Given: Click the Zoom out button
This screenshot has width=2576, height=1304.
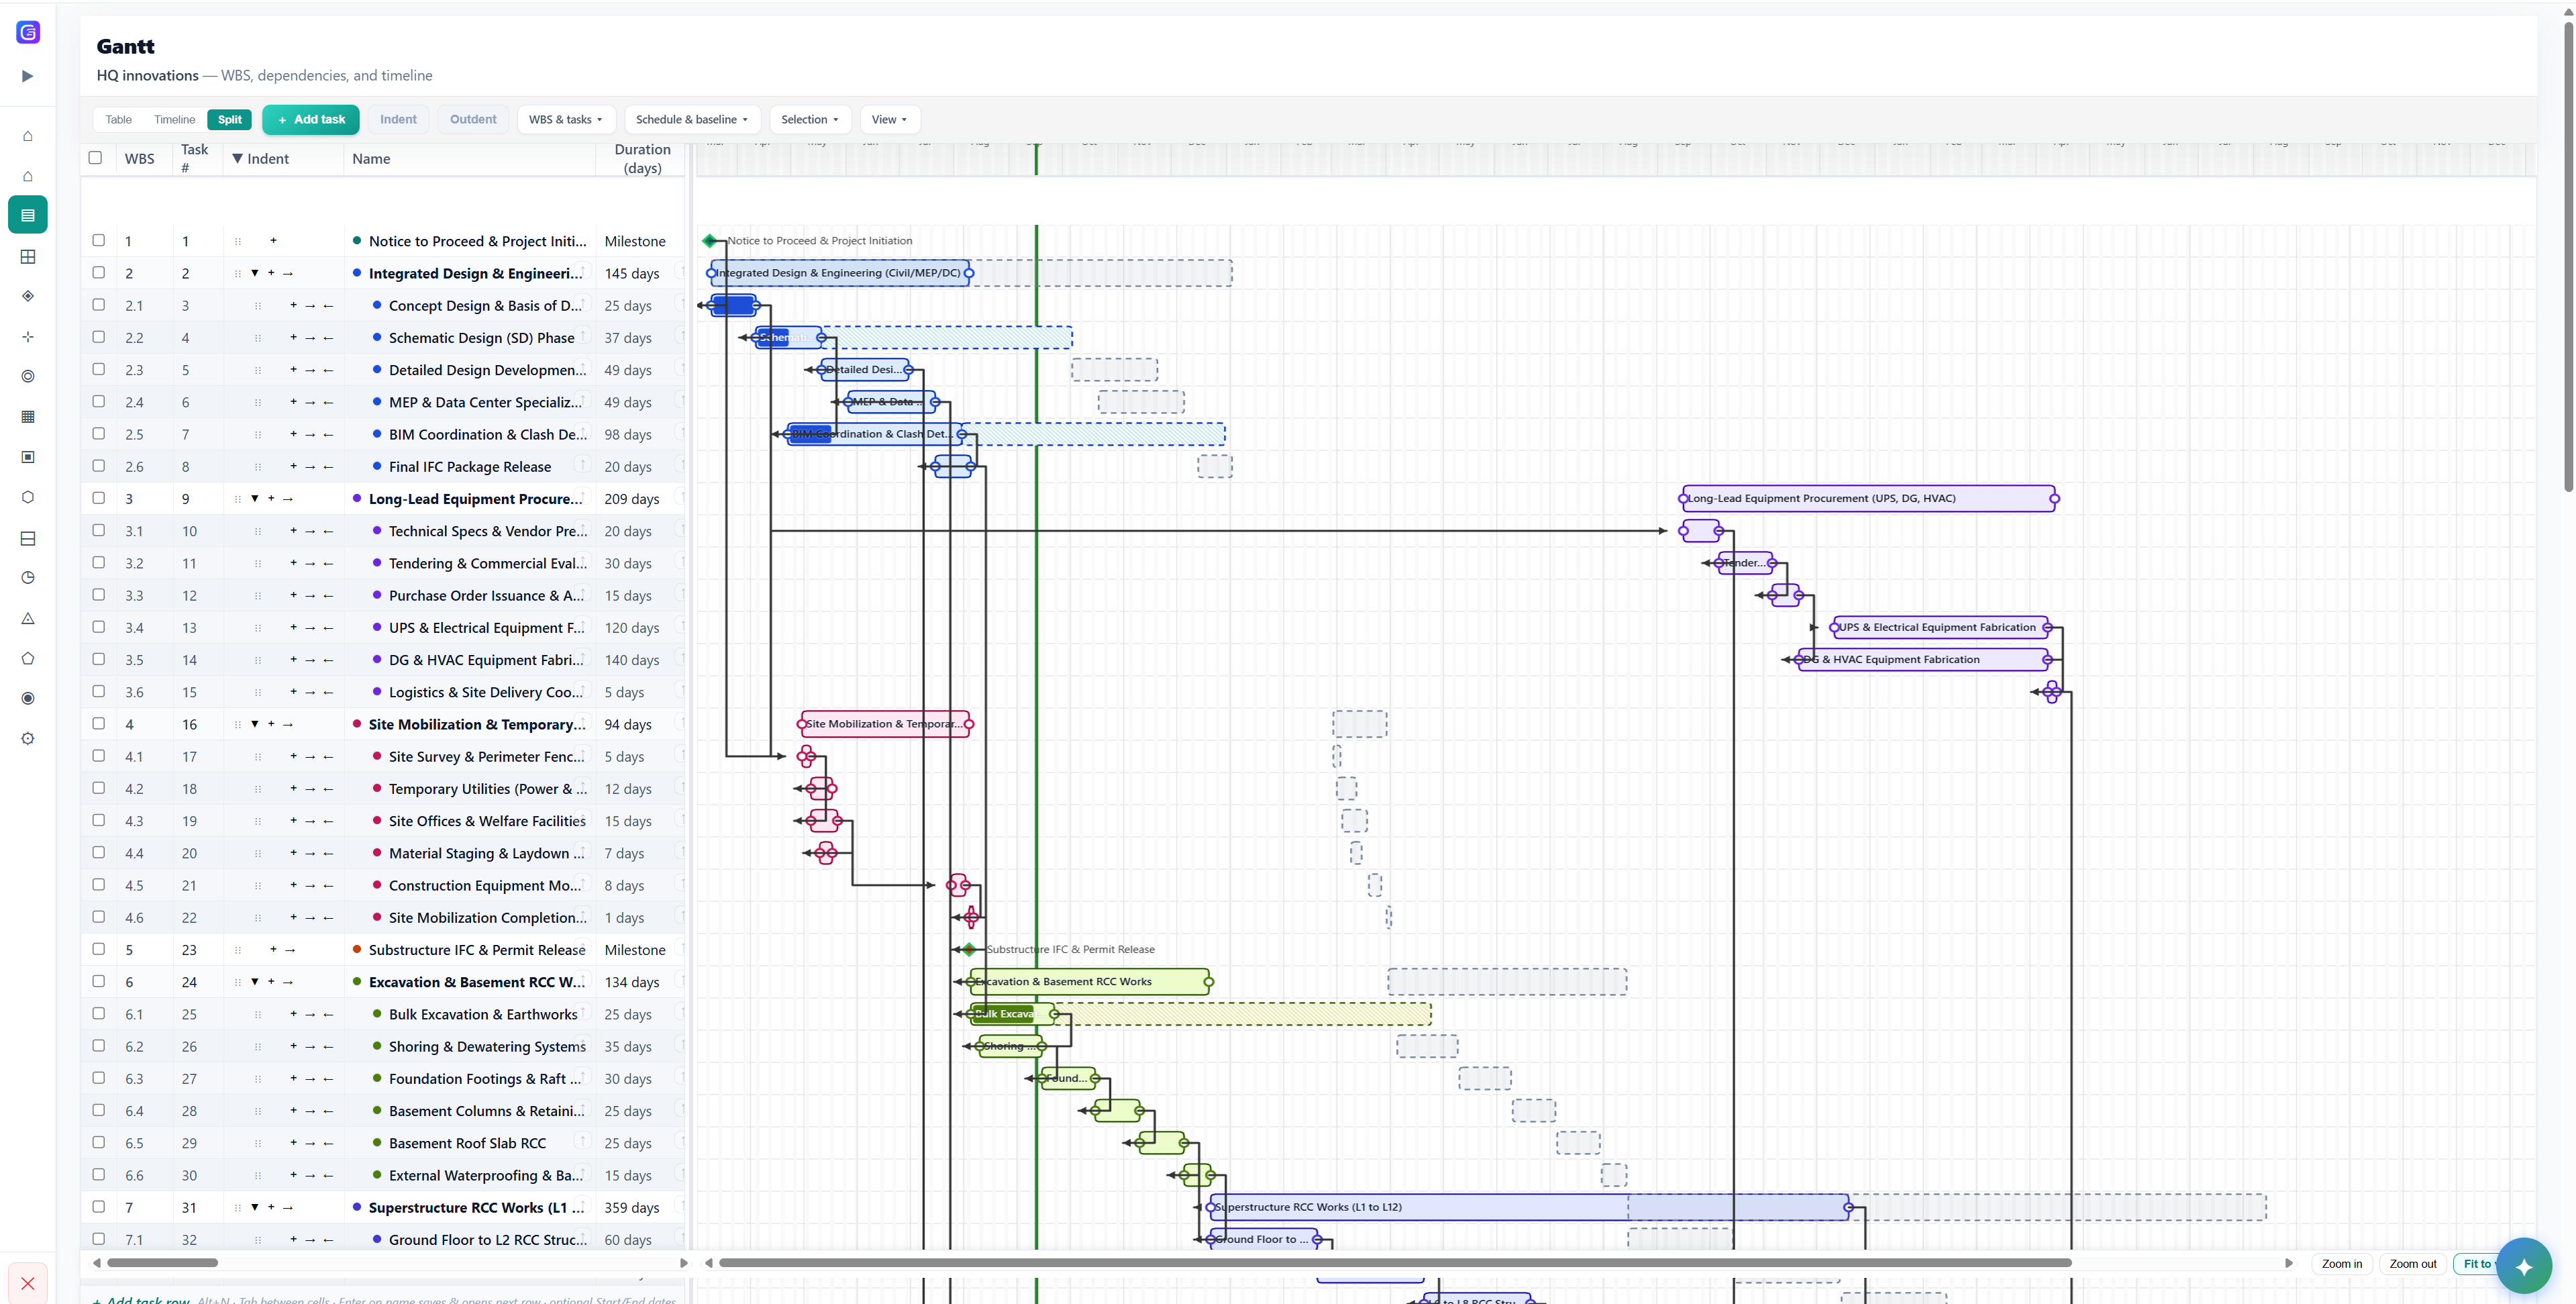Looking at the screenshot, I should [x=2413, y=1264].
